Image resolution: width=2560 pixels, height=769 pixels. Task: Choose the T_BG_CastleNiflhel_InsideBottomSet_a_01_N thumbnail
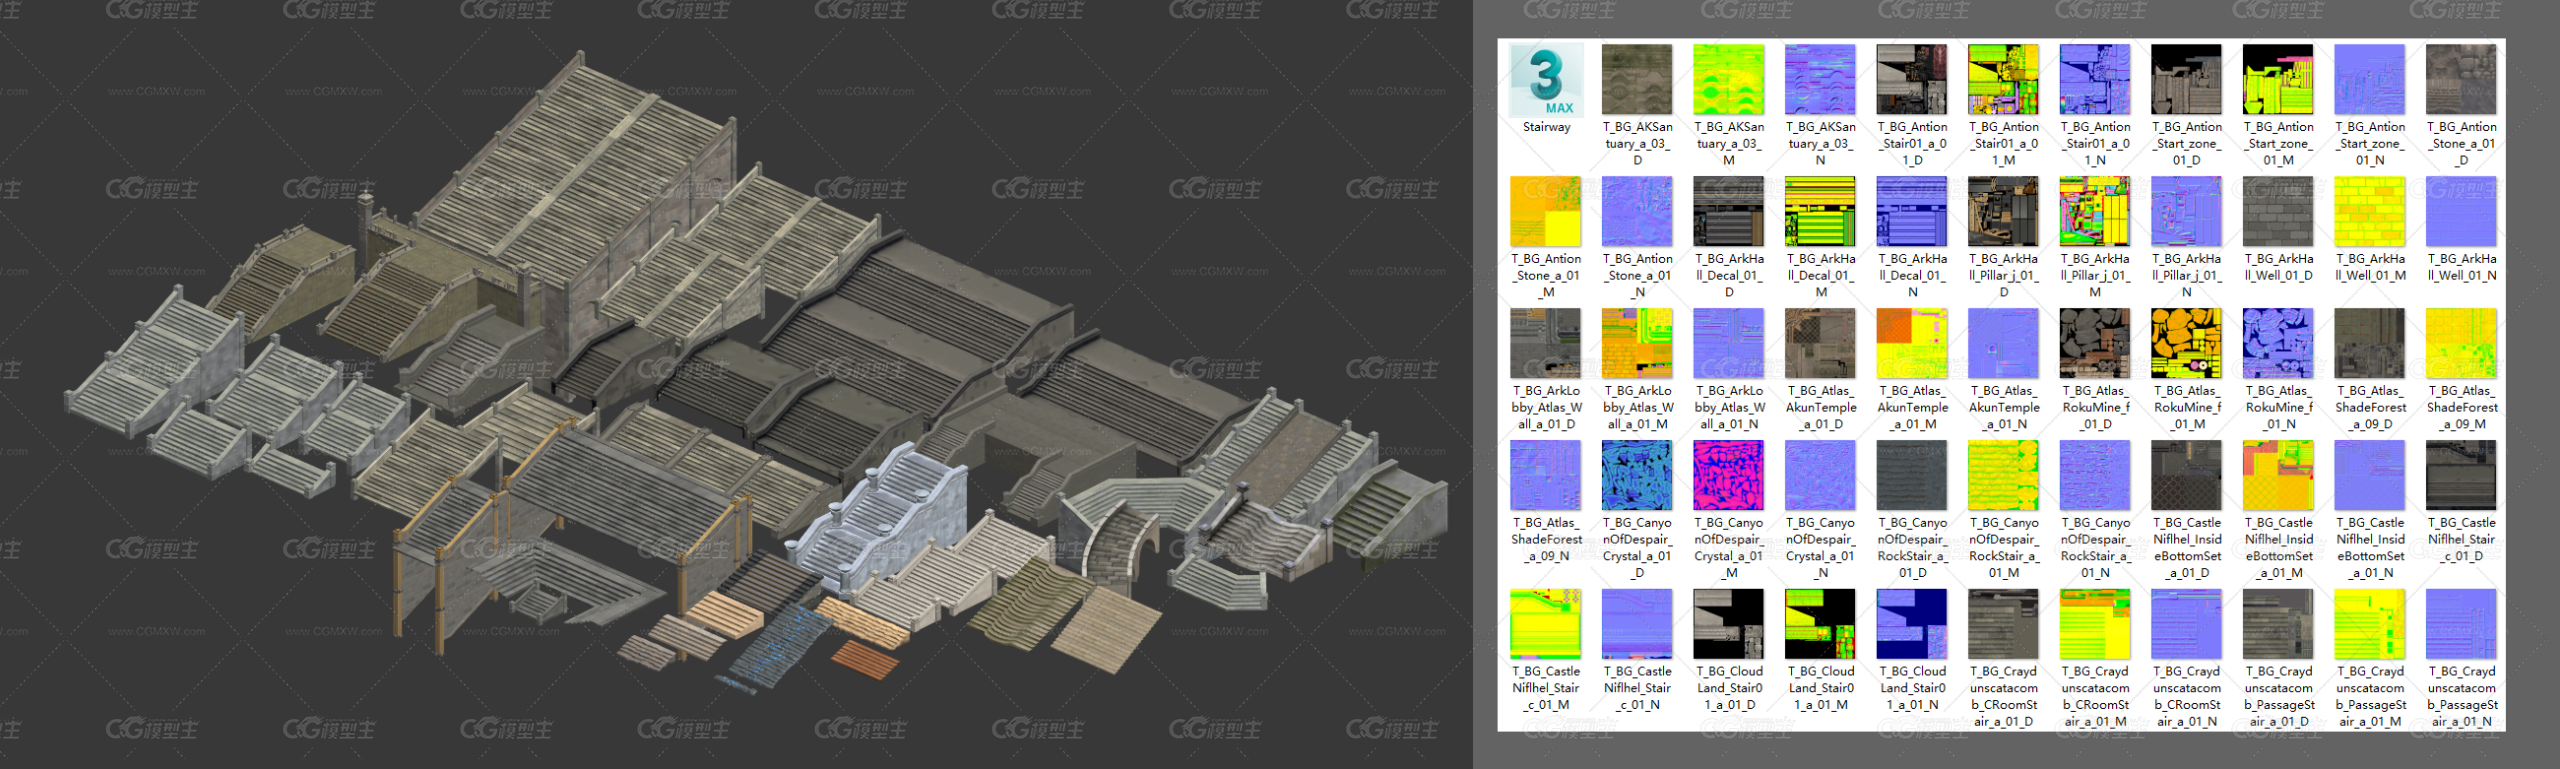click(x=2370, y=476)
